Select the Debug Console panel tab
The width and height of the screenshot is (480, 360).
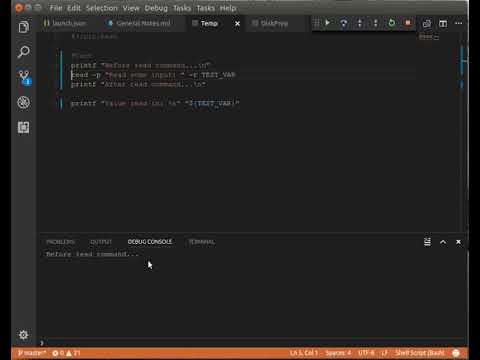(150, 242)
